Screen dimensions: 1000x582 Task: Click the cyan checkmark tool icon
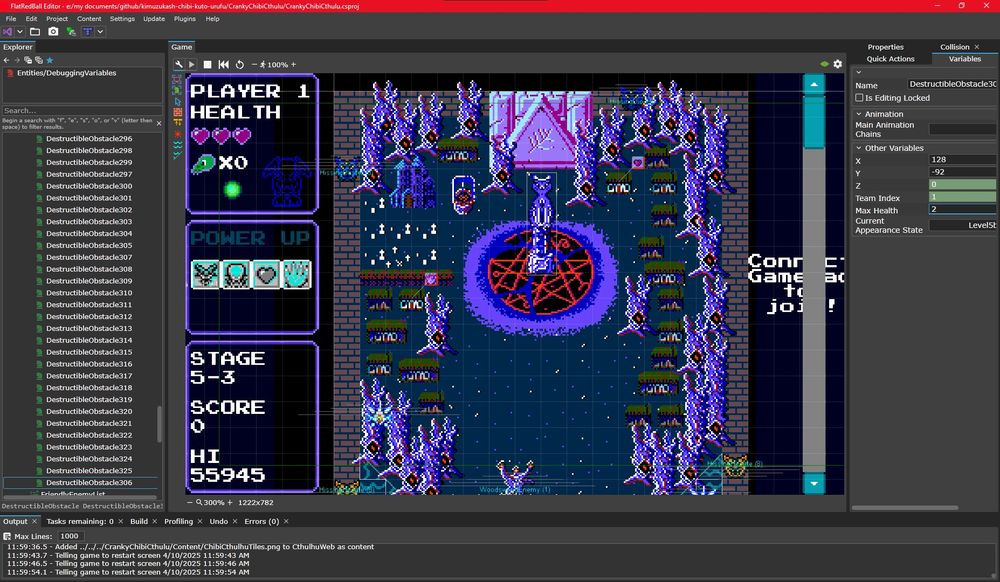(x=177, y=155)
